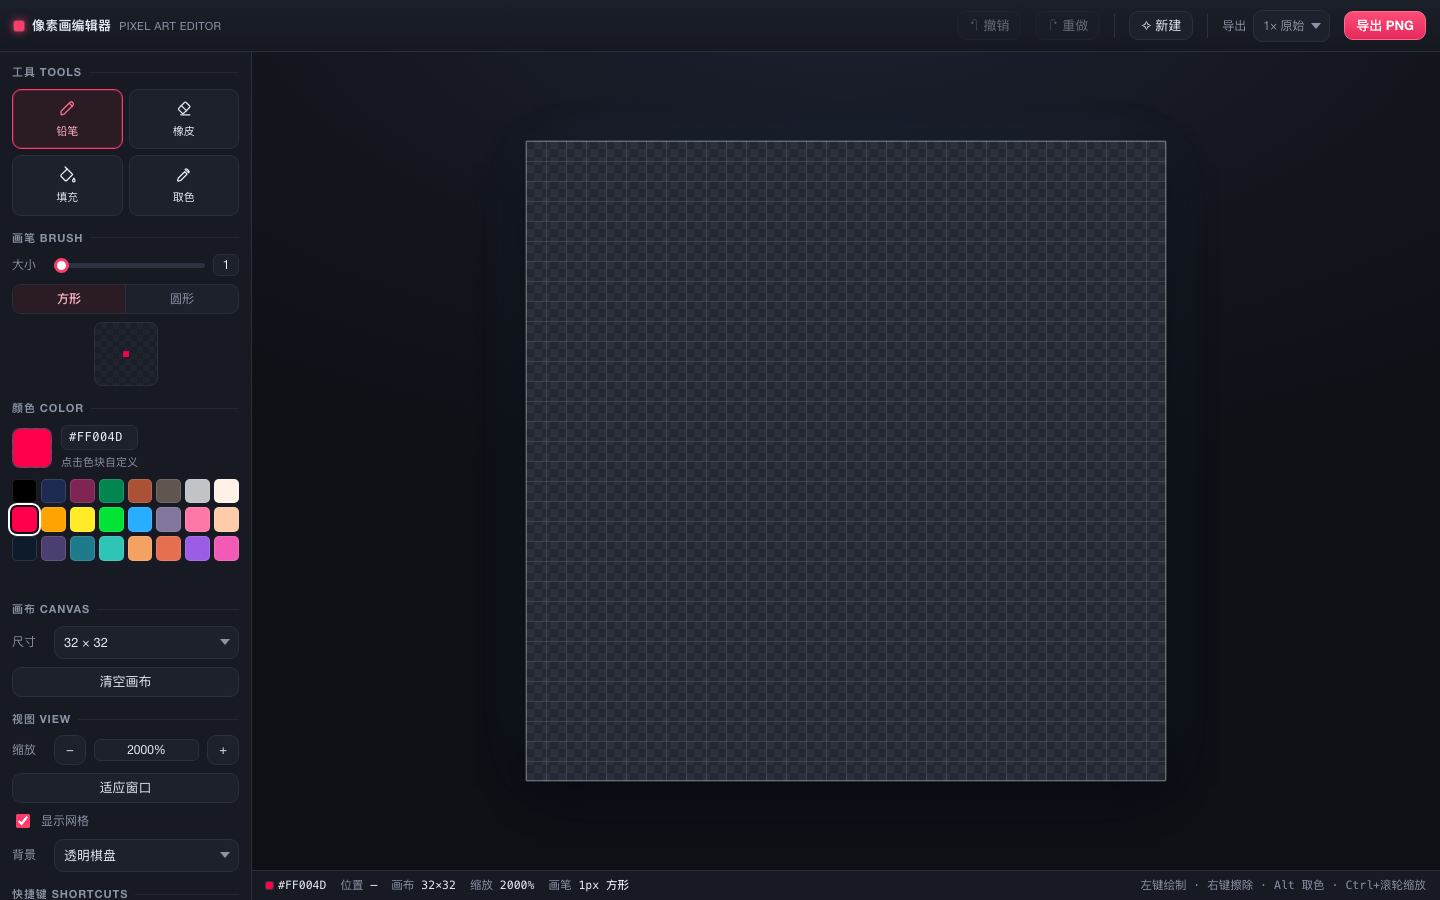The height and width of the screenshot is (900, 1440).
Task: Click the undo (撤销) button
Action: click(x=989, y=26)
